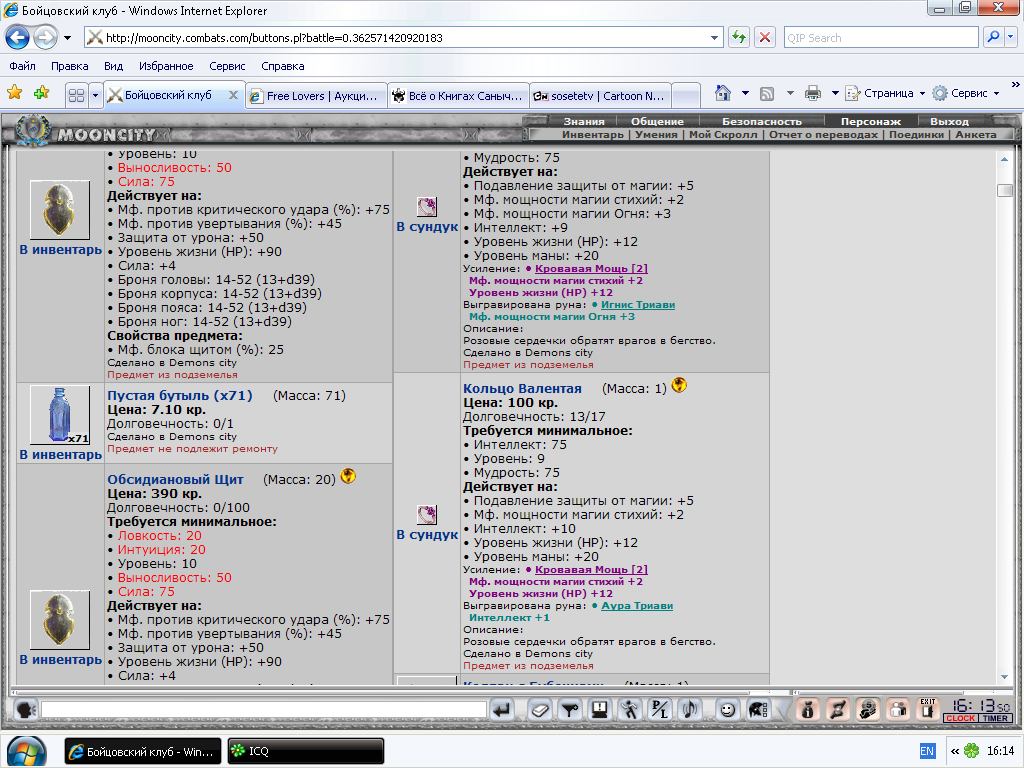The height and width of the screenshot is (768, 1024).
Task: Click the printer icon in toolbar
Action: 812,93
